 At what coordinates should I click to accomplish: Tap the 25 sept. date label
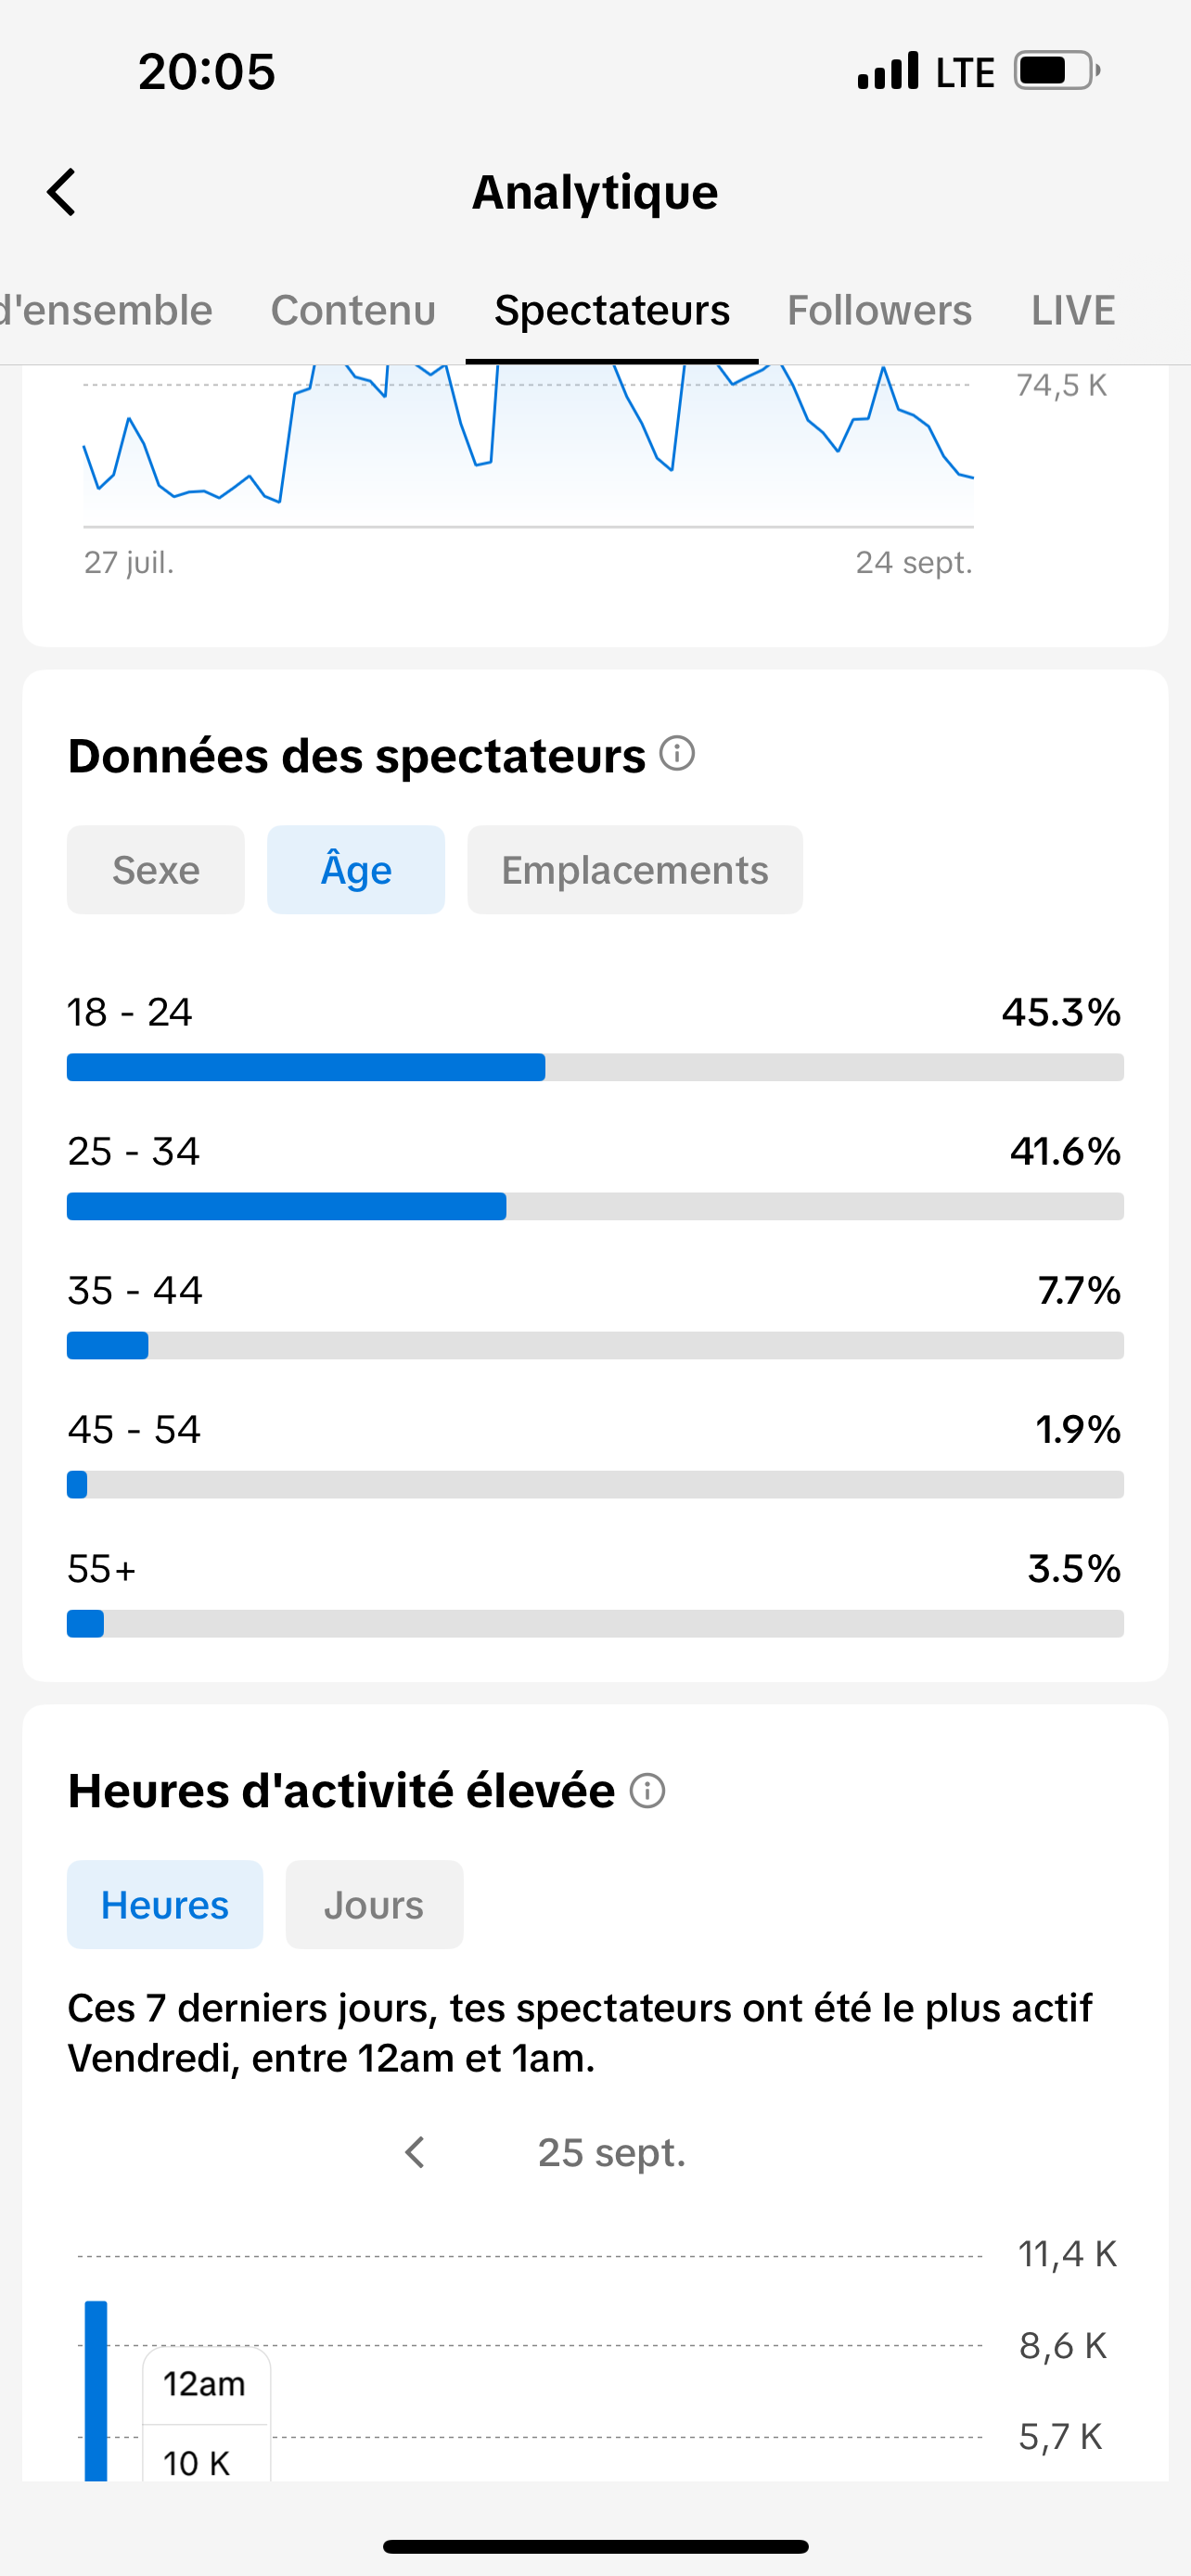[x=612, y=2152]
